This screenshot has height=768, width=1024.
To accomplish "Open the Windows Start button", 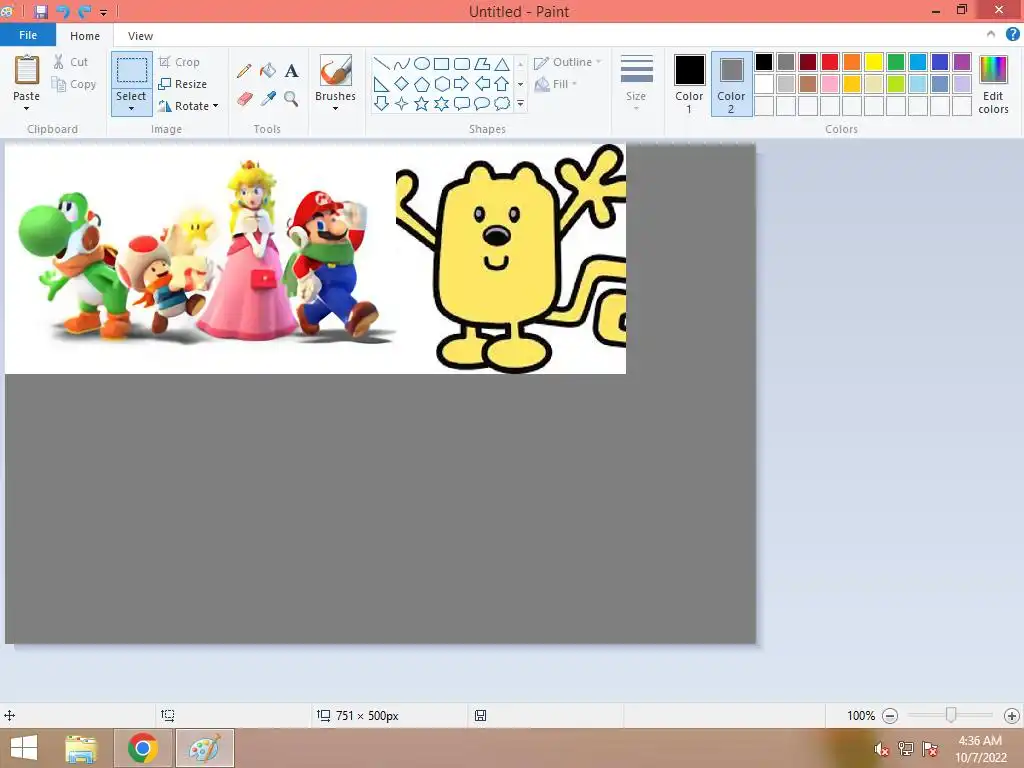I will click(x=24, y=748).
